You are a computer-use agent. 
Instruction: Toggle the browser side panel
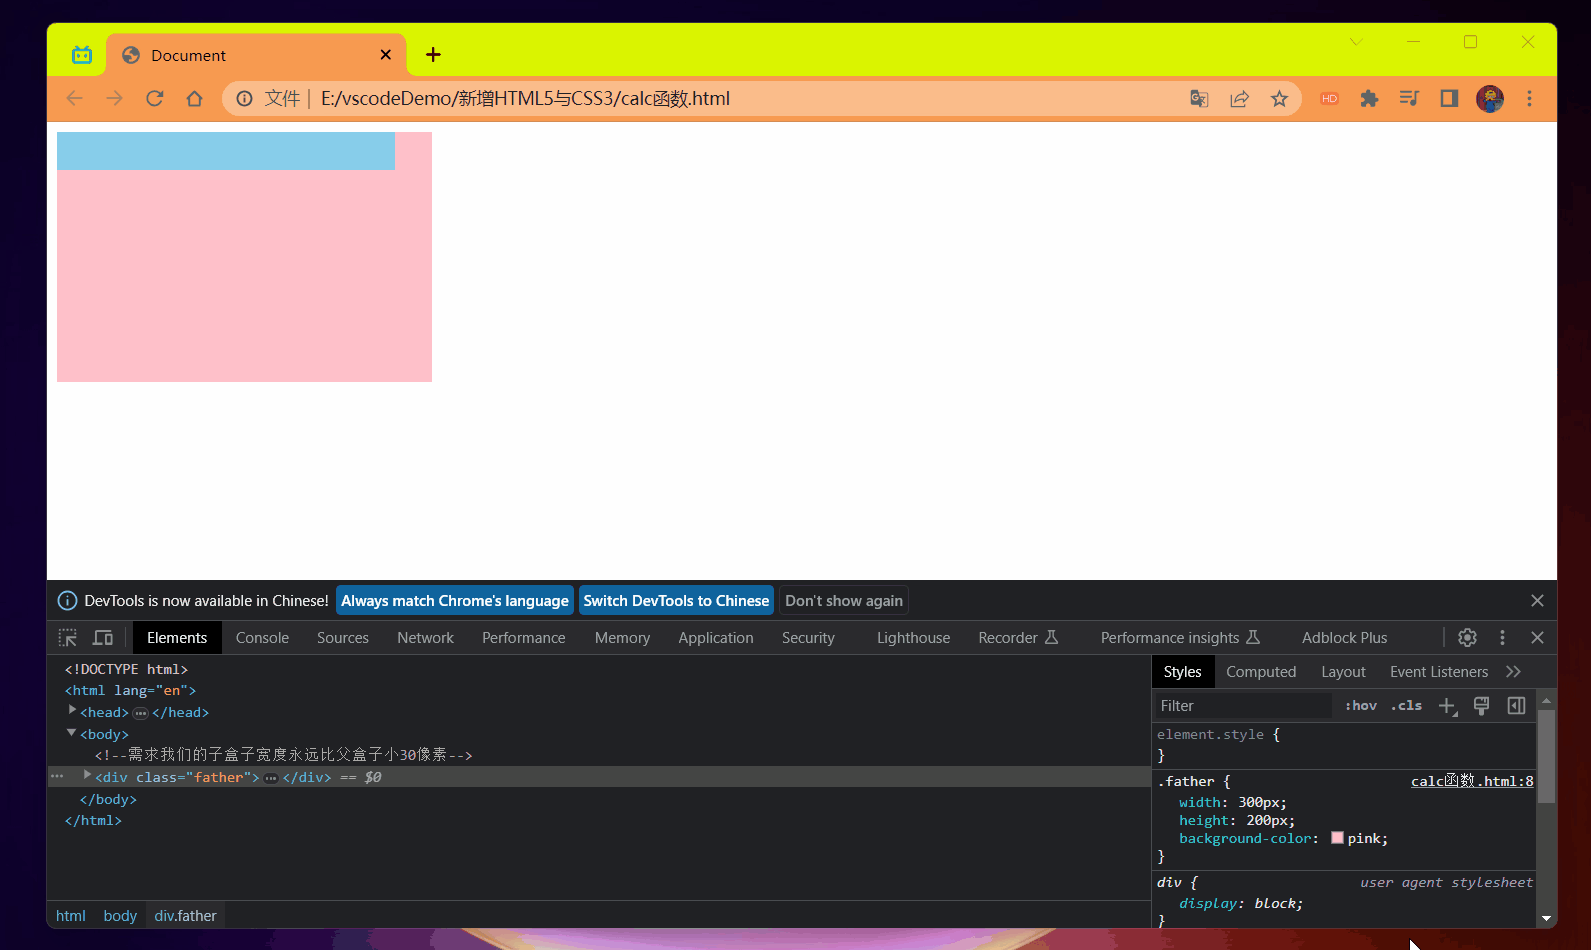tap(1449, 98)
